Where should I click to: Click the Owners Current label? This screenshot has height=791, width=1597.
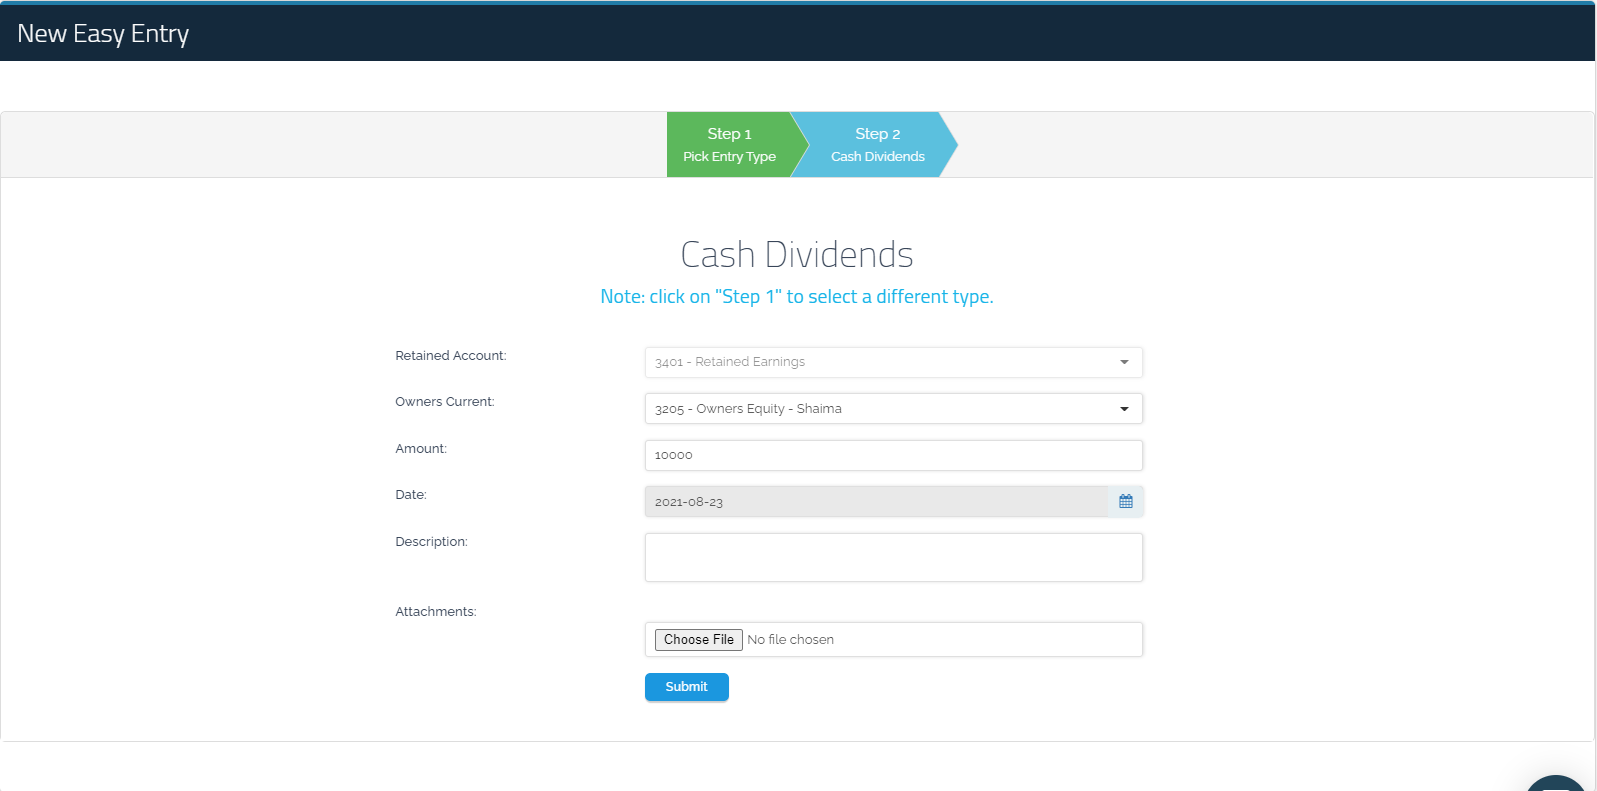tap(444, 402)
